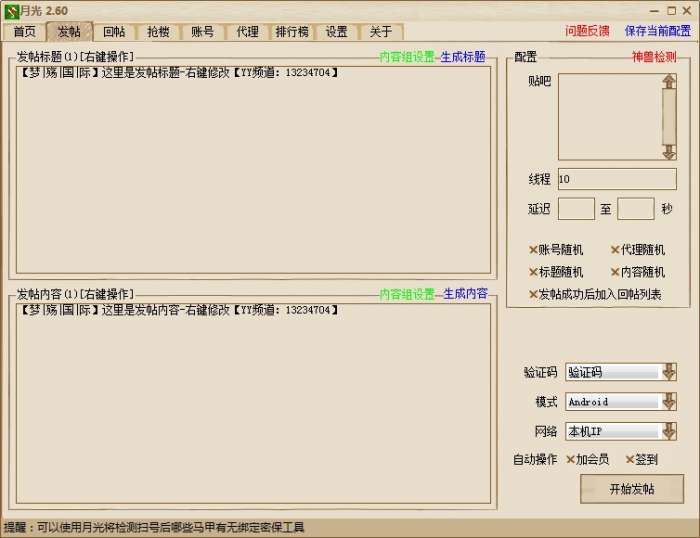Image resolution: width=700 pixels, height=538 pixels.
Task: Click the 贴吧 list scrollbar thumb
Action: [668, 116]
